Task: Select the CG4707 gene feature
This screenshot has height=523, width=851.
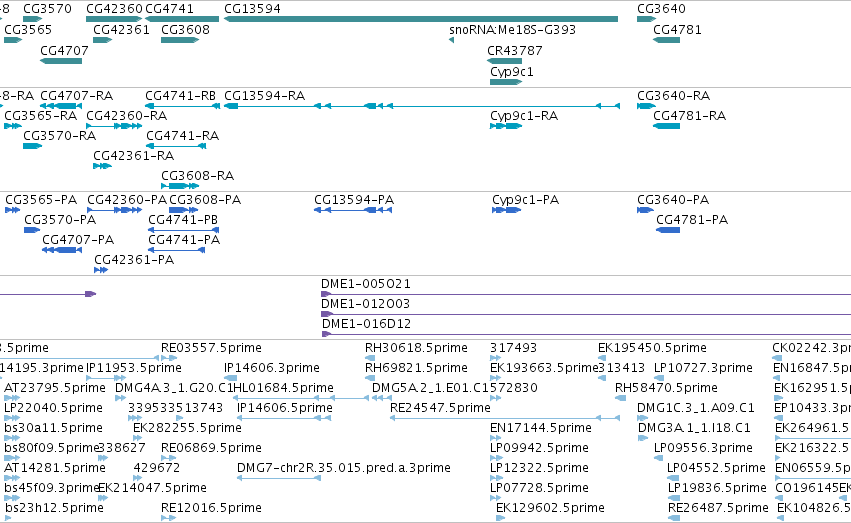Action: point(61,61)
